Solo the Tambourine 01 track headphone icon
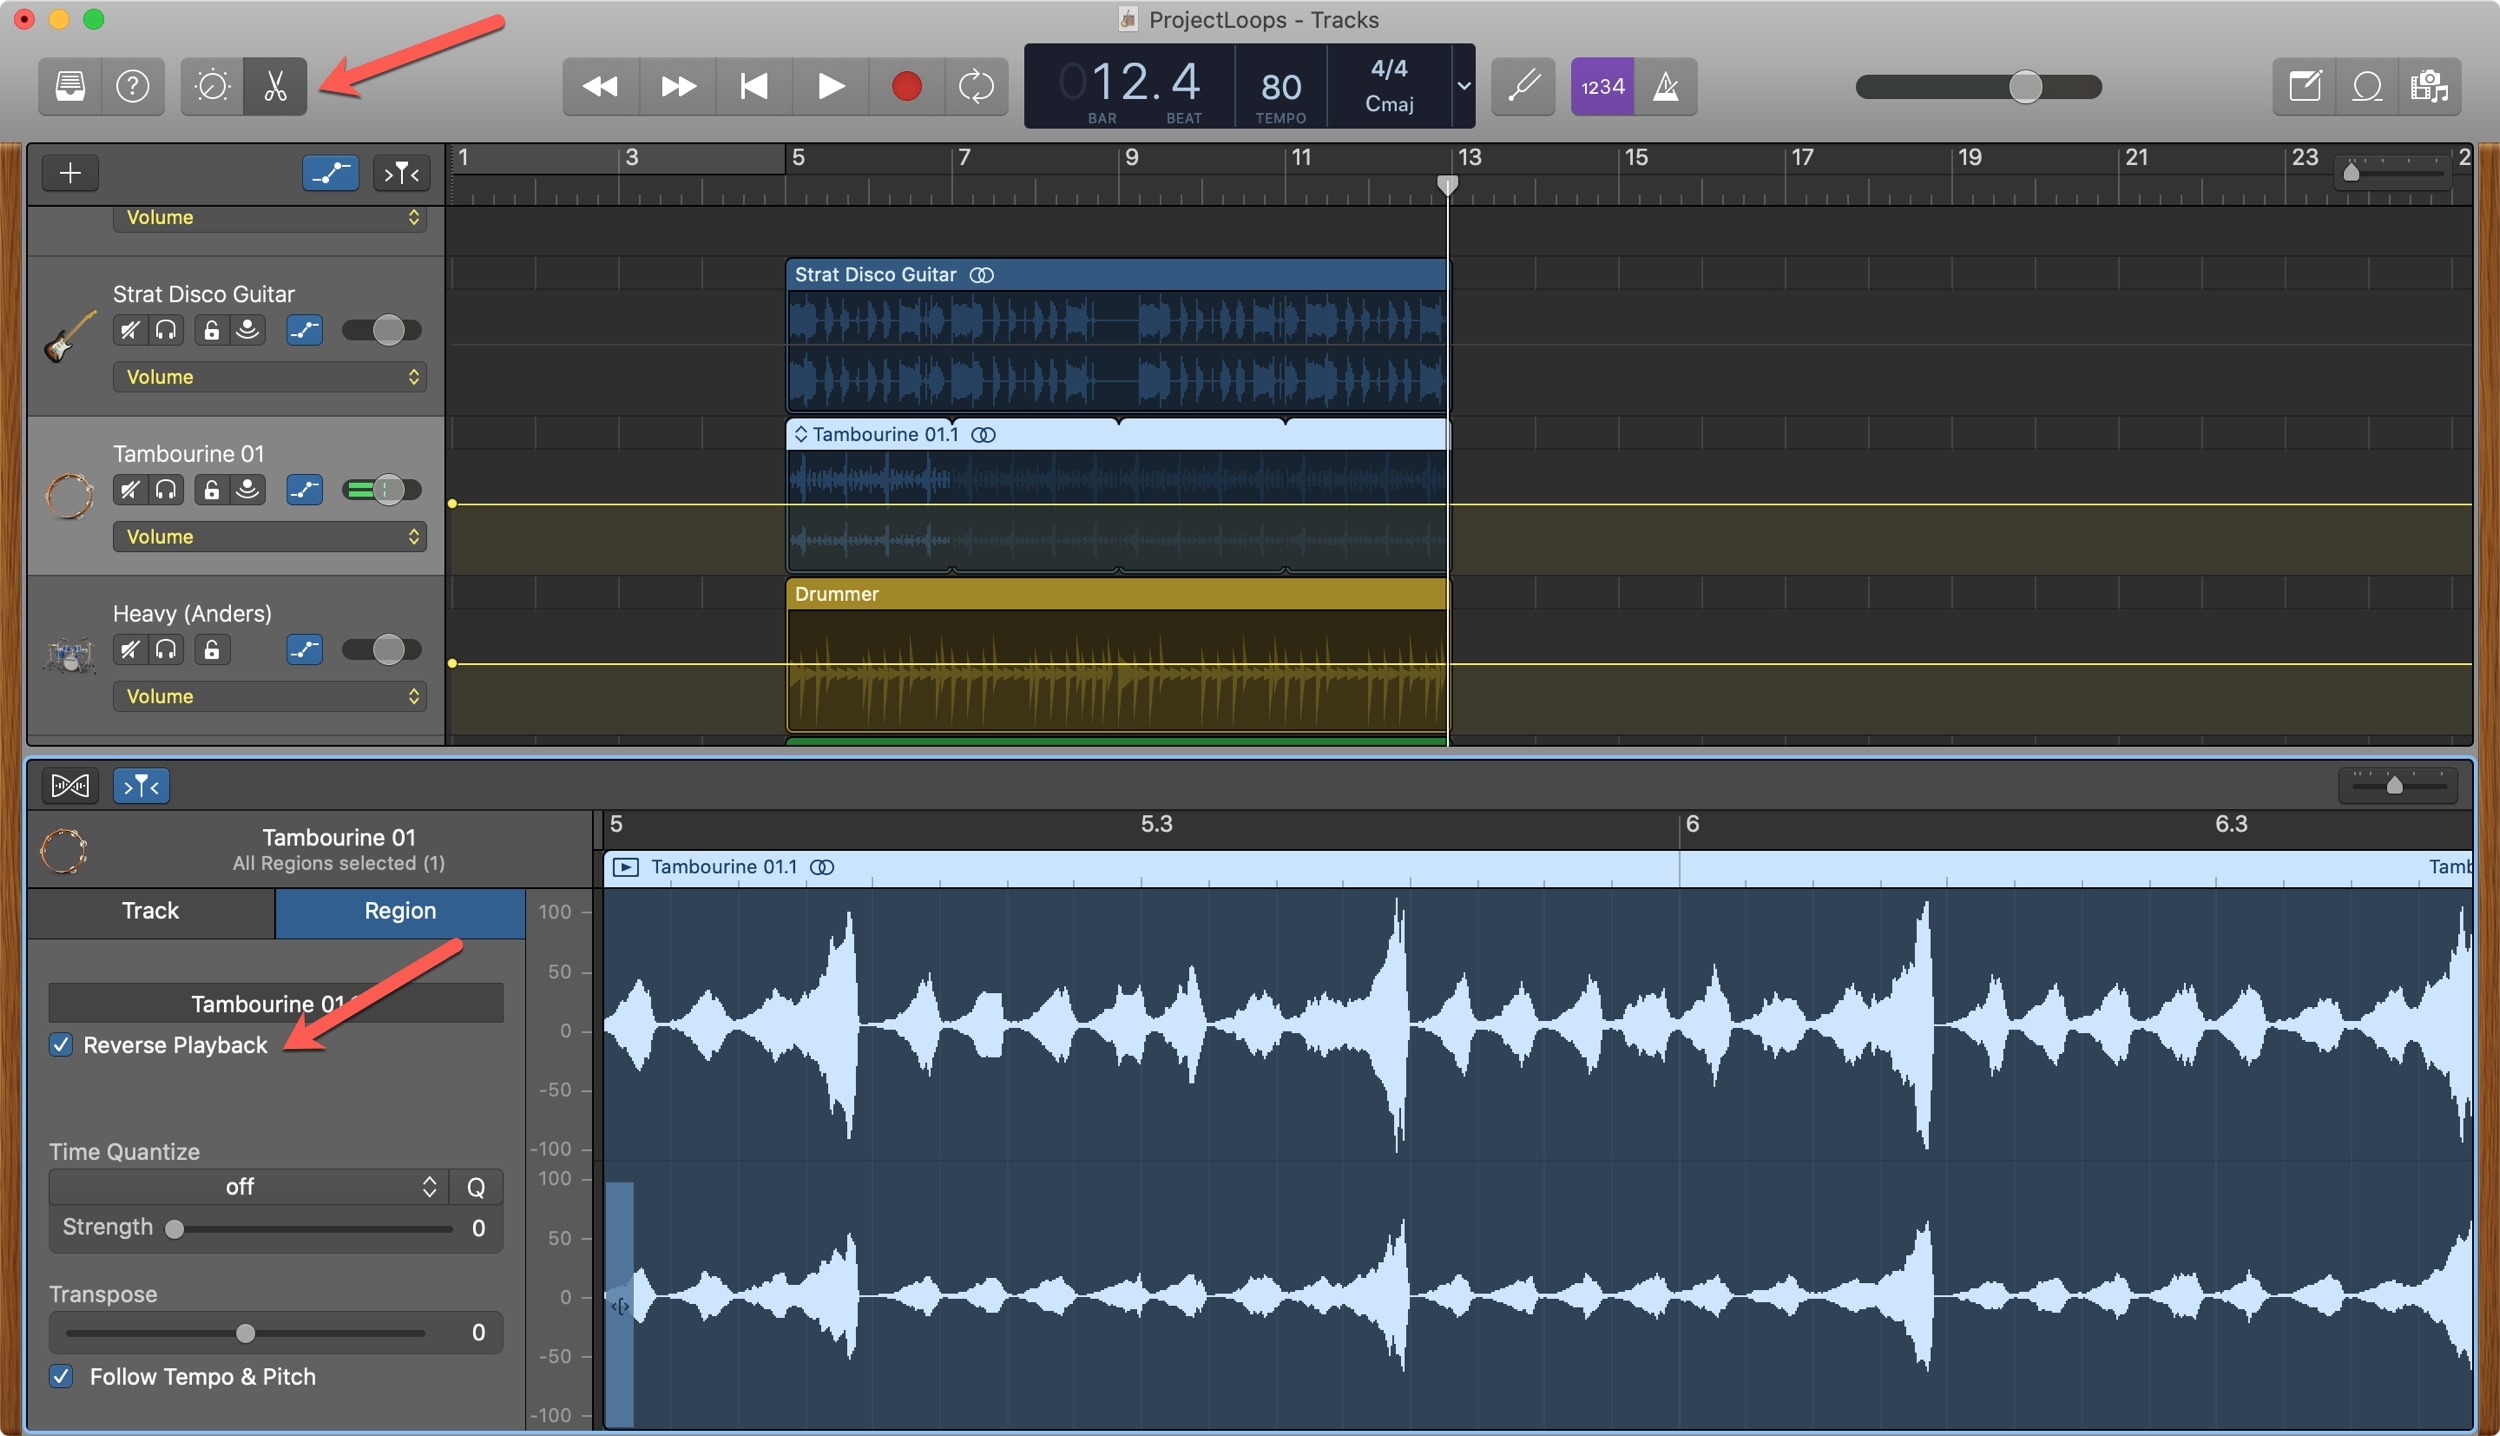Screen dimensions: 2500x1436 [x=166, y=490]
